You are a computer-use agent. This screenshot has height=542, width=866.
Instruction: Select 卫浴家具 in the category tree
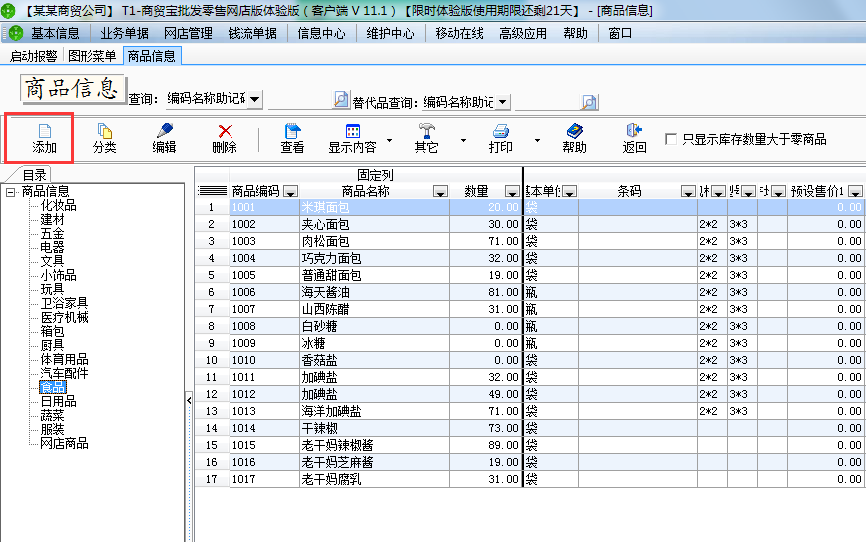(65, 303)
